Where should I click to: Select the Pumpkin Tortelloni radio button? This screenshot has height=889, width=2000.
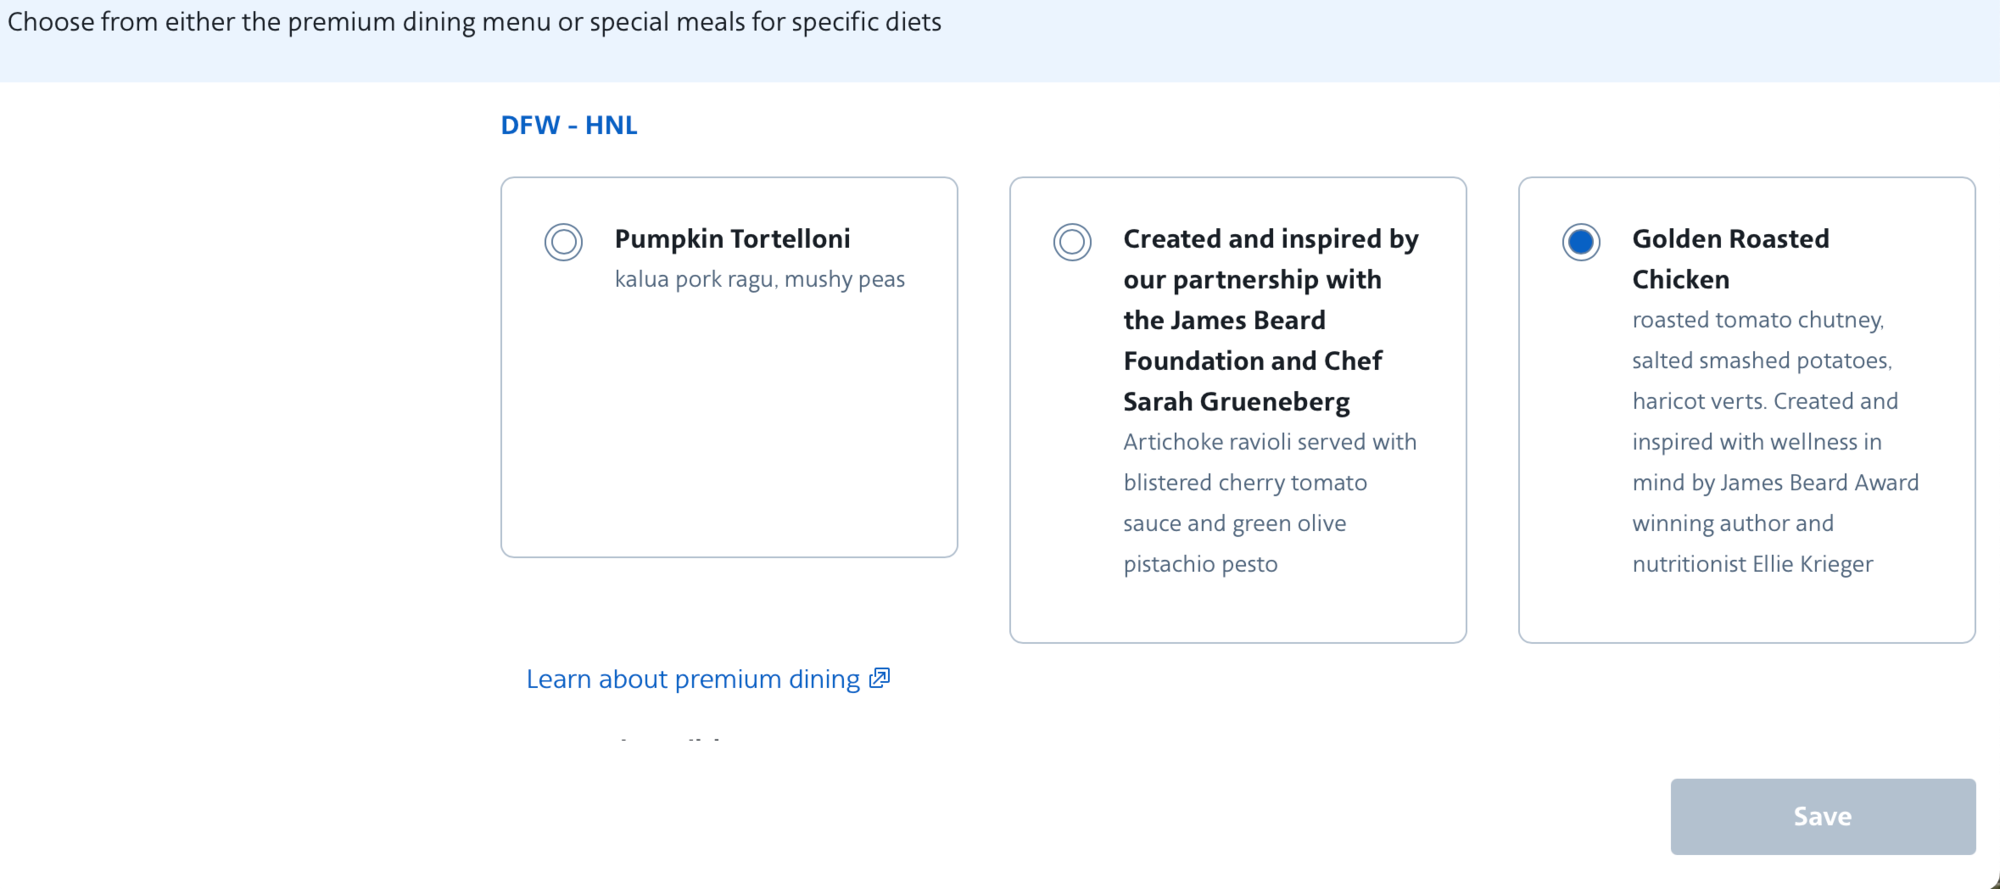[x=563, y=242]
